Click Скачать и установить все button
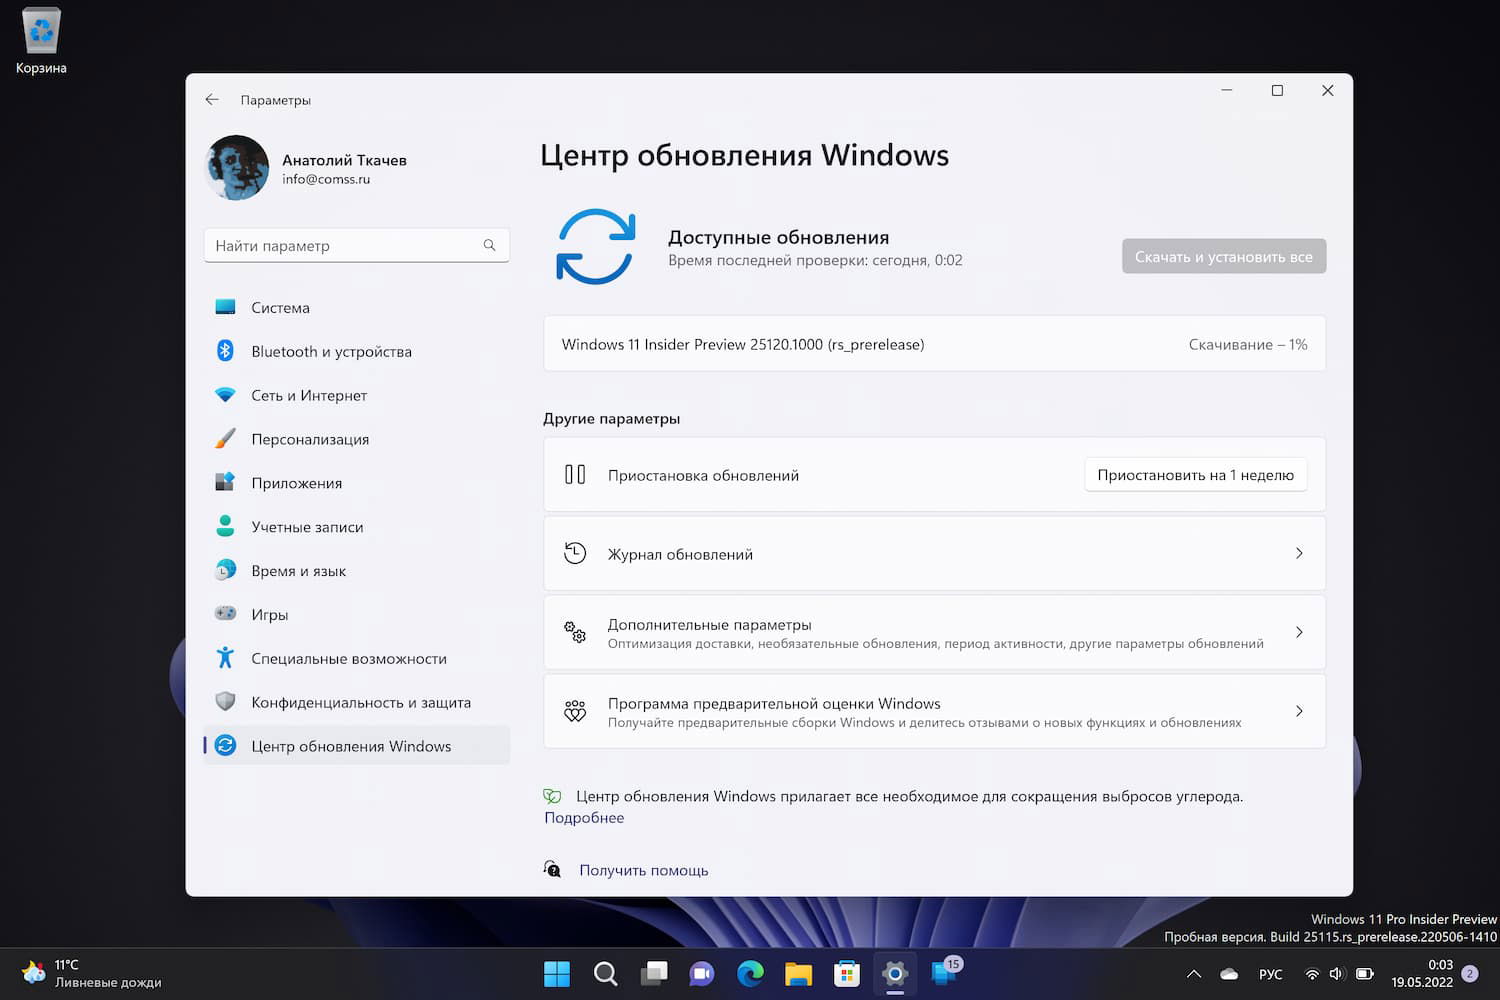The width and height of the screenshot is (1500, 1000). click(1223, 256)
